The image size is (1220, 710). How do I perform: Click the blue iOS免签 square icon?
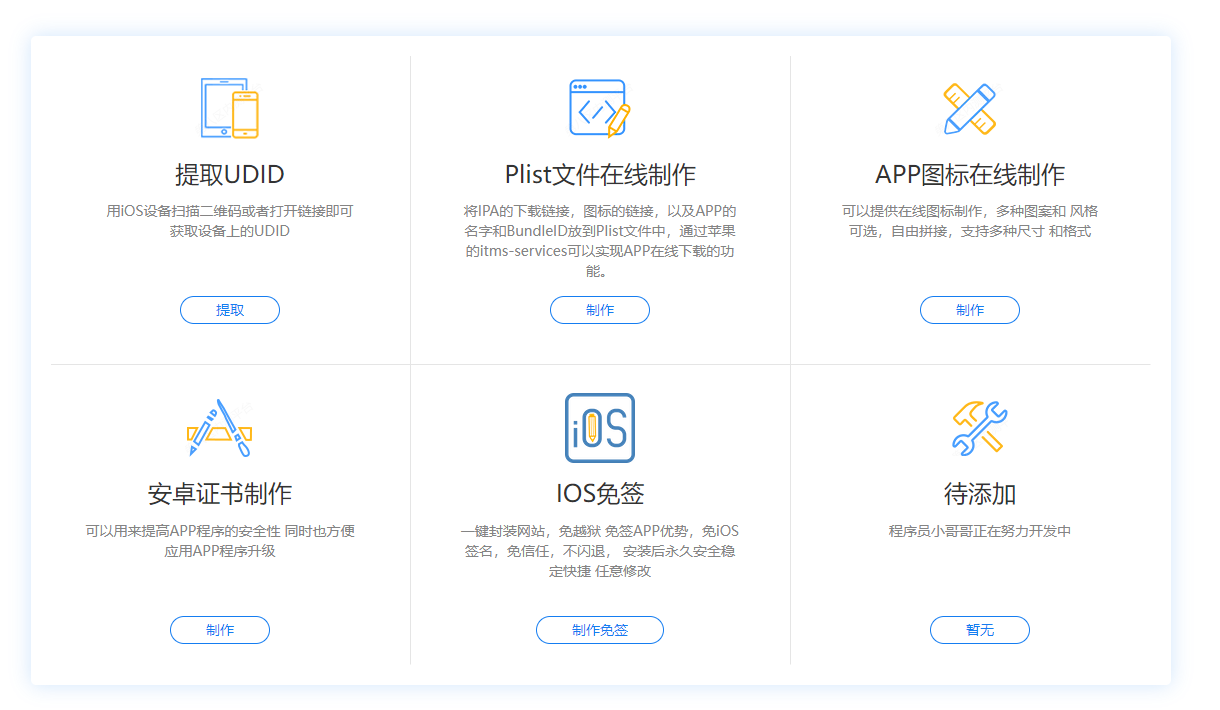600,428
